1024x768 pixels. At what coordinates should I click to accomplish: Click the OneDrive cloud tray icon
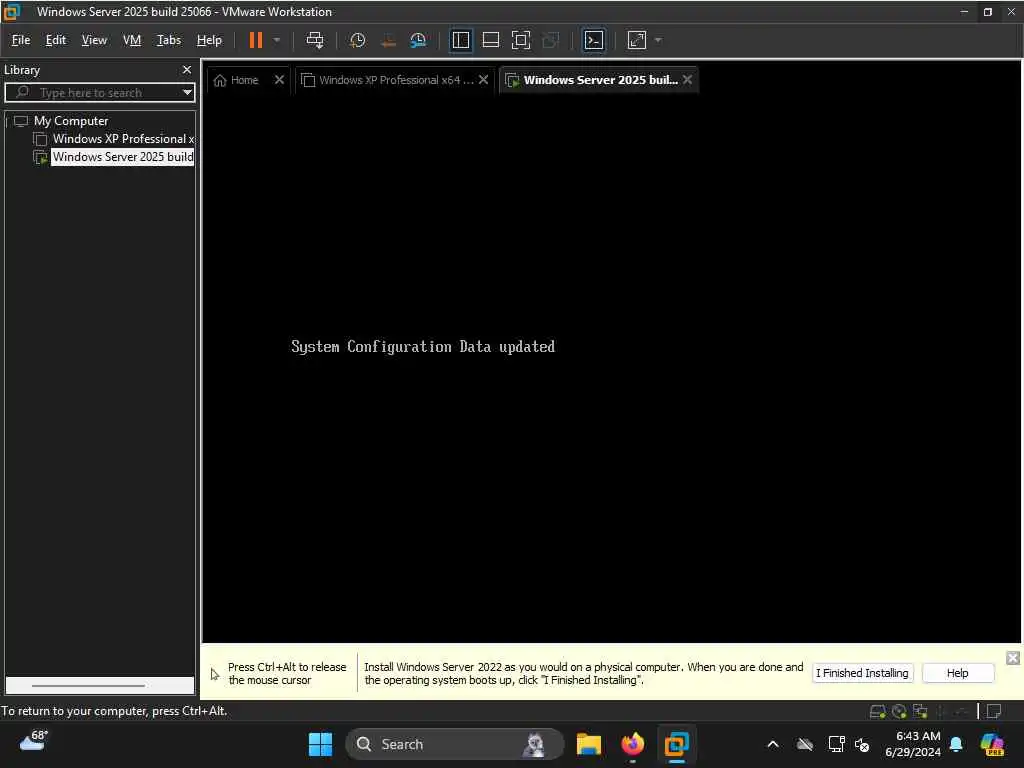click(x=805, y=744)
